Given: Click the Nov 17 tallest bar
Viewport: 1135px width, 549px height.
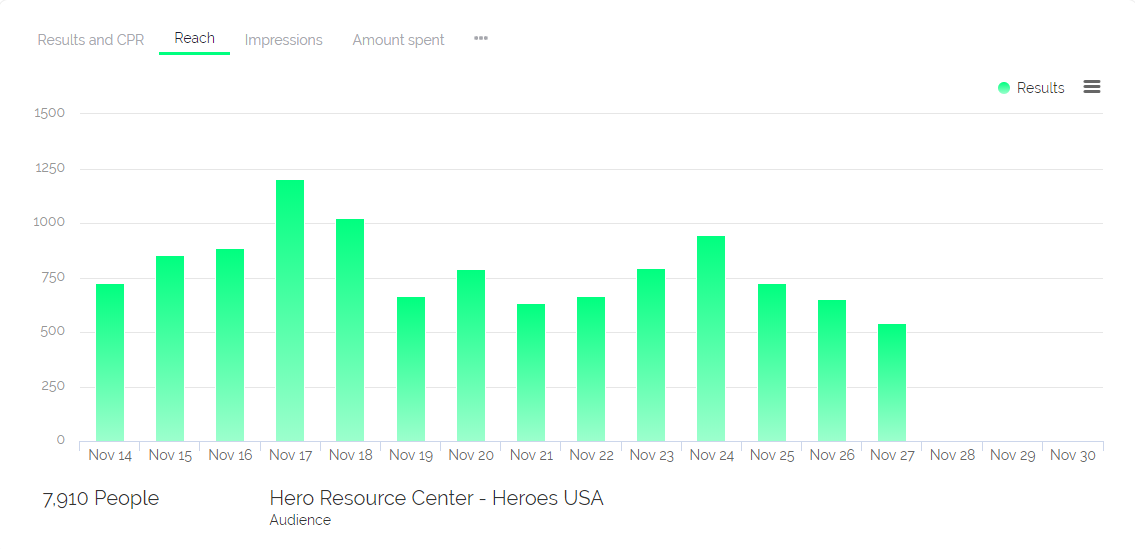Looking at the screenshot, I should click(290, 310).
